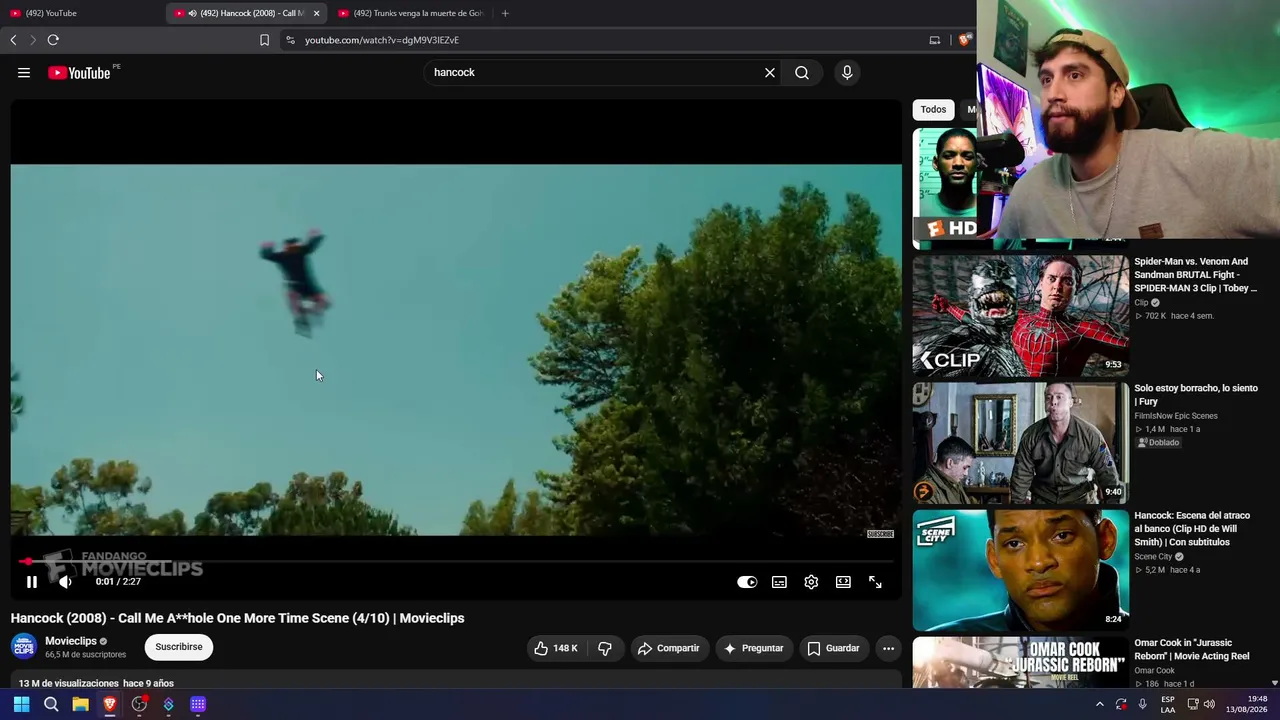Toggle autoplay switch in player
This screenshot has height=720, width=1280.
[747, 582]
